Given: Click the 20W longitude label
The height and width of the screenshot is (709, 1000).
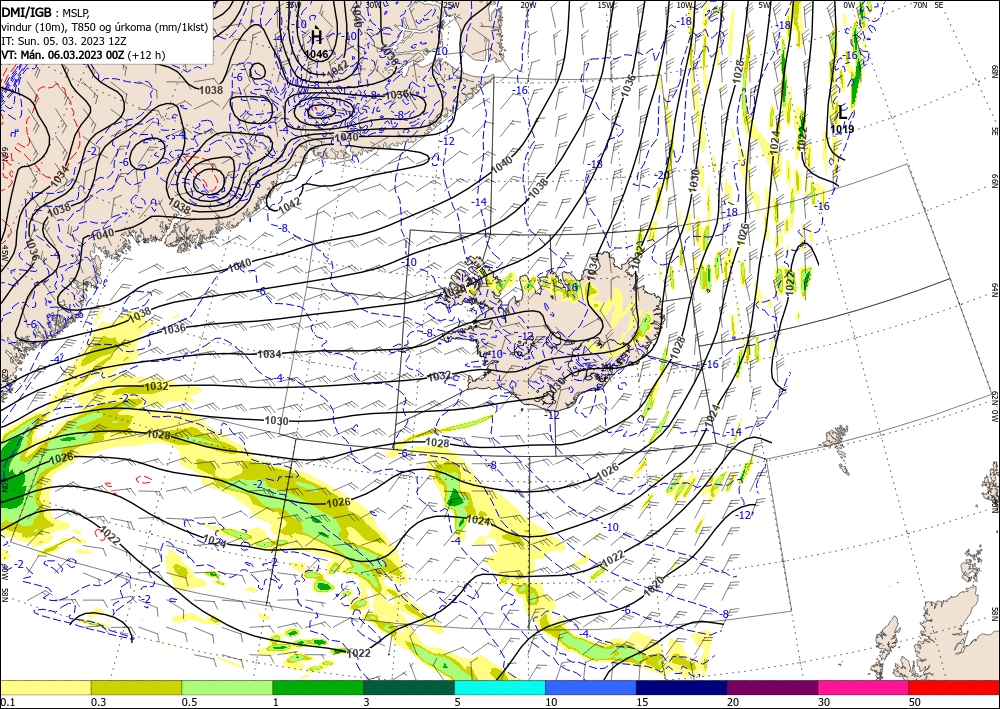Looking at the screenshot, I should coord(528,5).
